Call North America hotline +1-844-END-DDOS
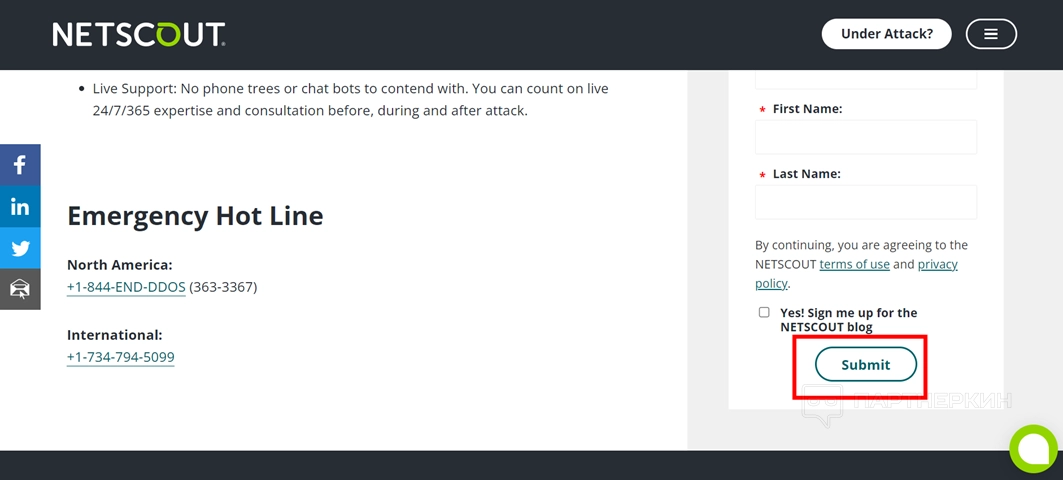The height and width of the screenshot is (480, 1063). click(126, 287)
